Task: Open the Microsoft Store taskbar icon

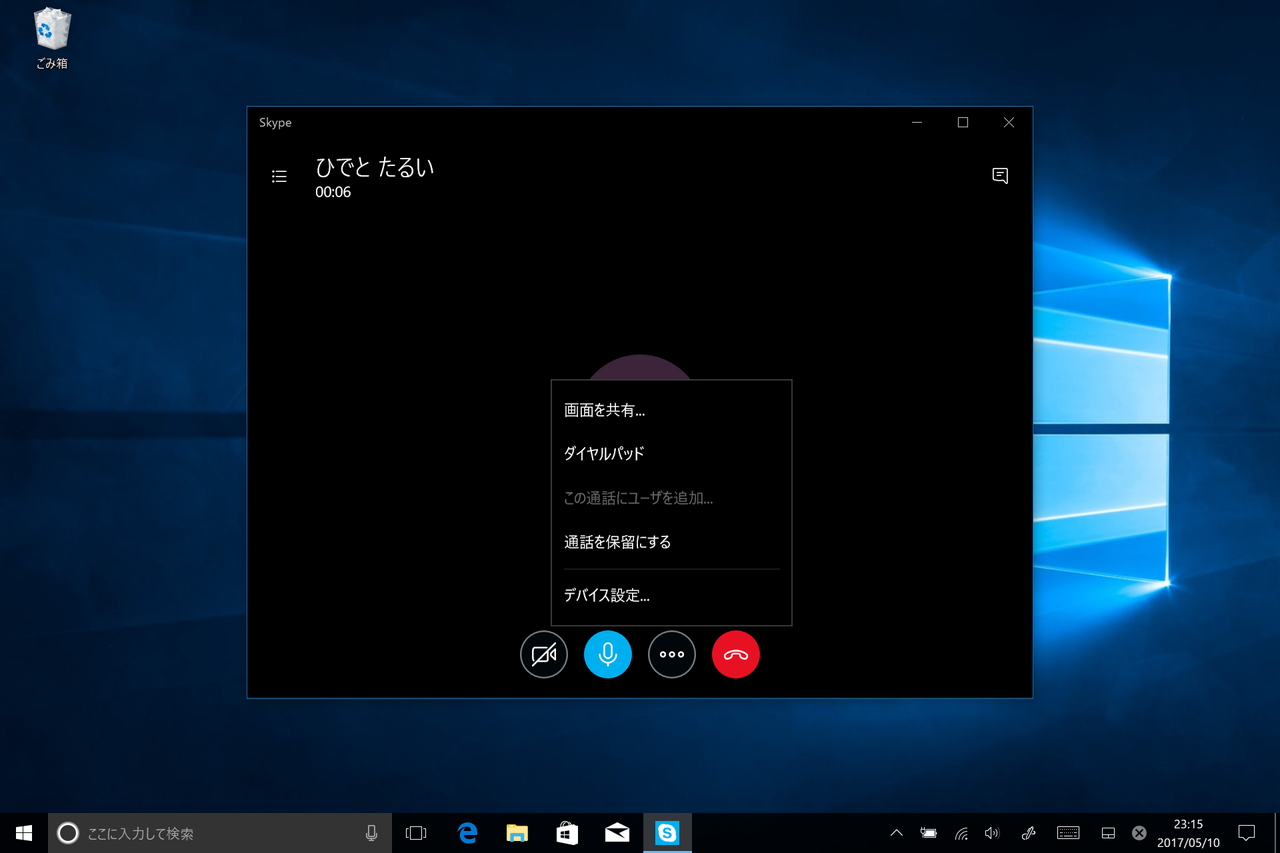Action: pos(567,832)
